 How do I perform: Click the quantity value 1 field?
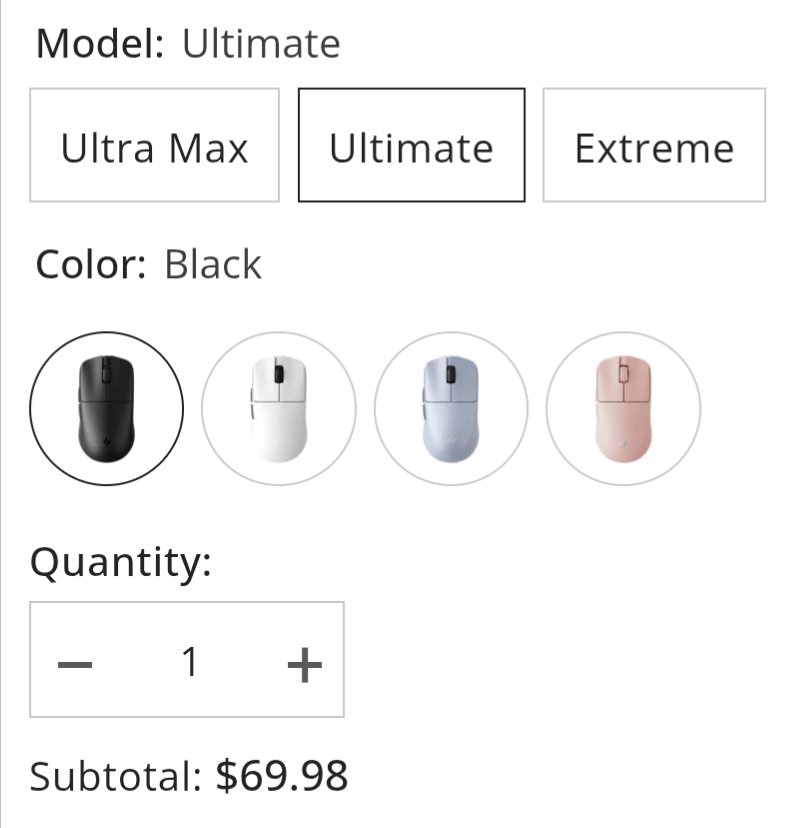pos(190,661)
